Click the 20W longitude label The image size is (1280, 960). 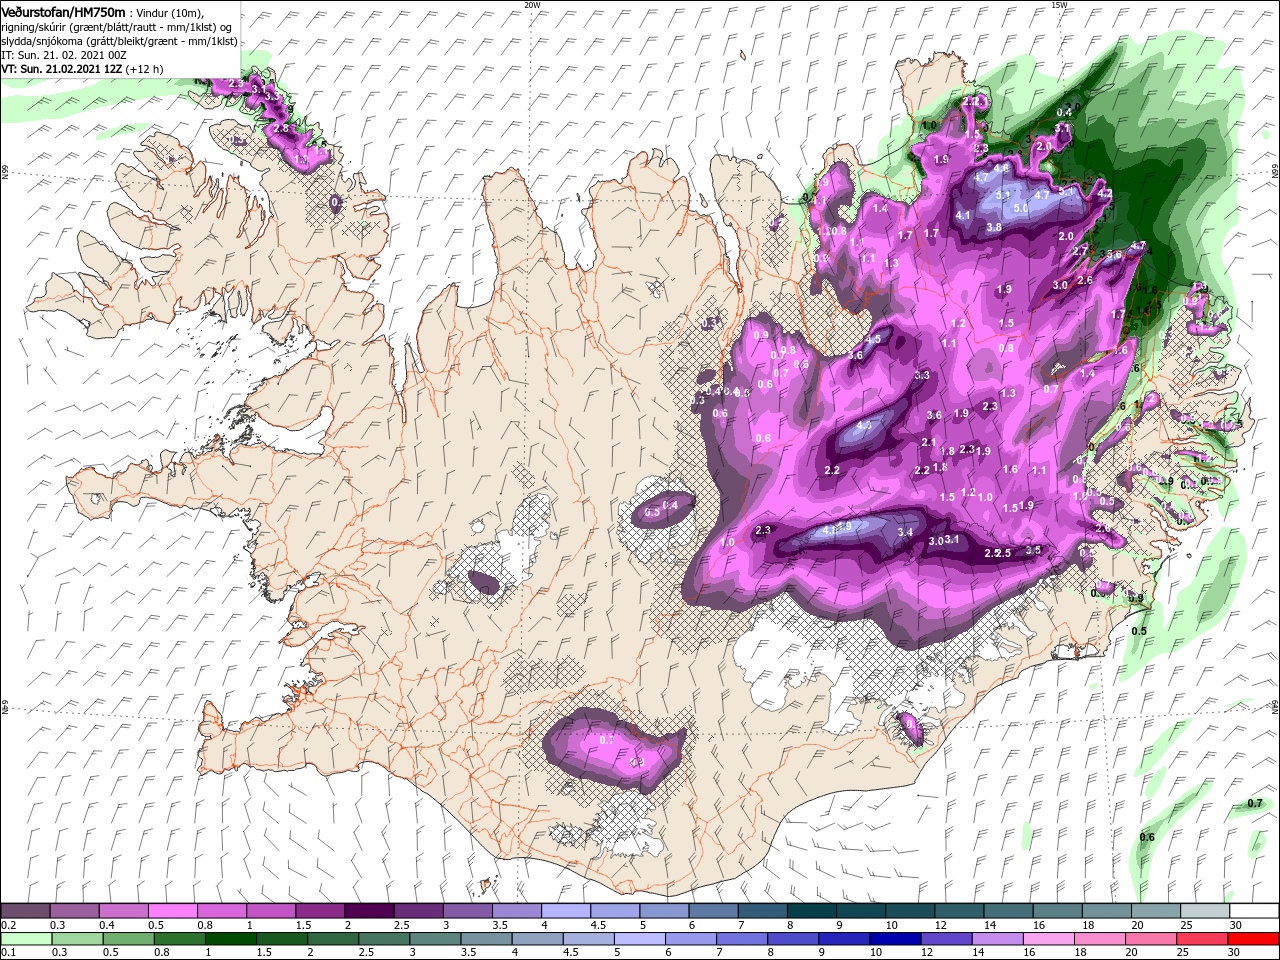tap(531, 5)
